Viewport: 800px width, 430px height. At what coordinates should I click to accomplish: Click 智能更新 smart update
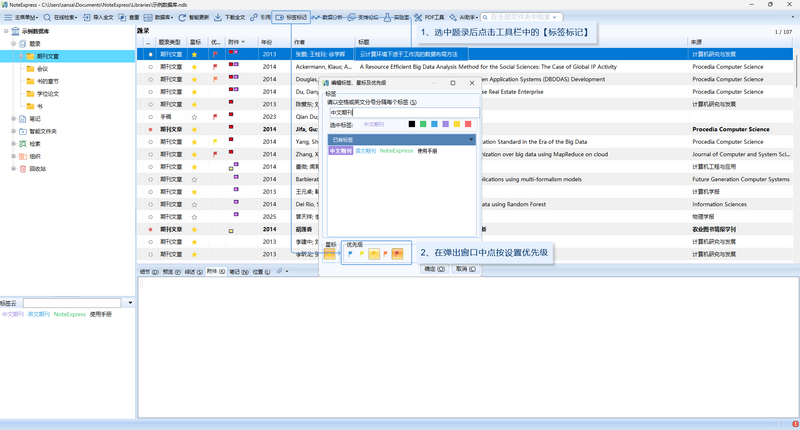point(193,17)
